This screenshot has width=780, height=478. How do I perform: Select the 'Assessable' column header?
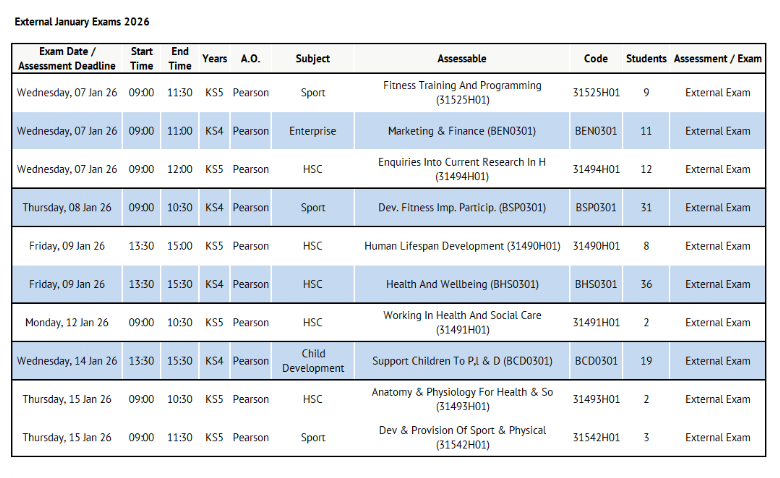pos(462,59)
